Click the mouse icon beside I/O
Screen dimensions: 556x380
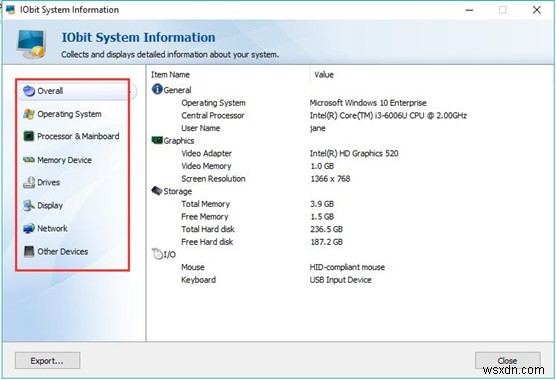[157, 254]
